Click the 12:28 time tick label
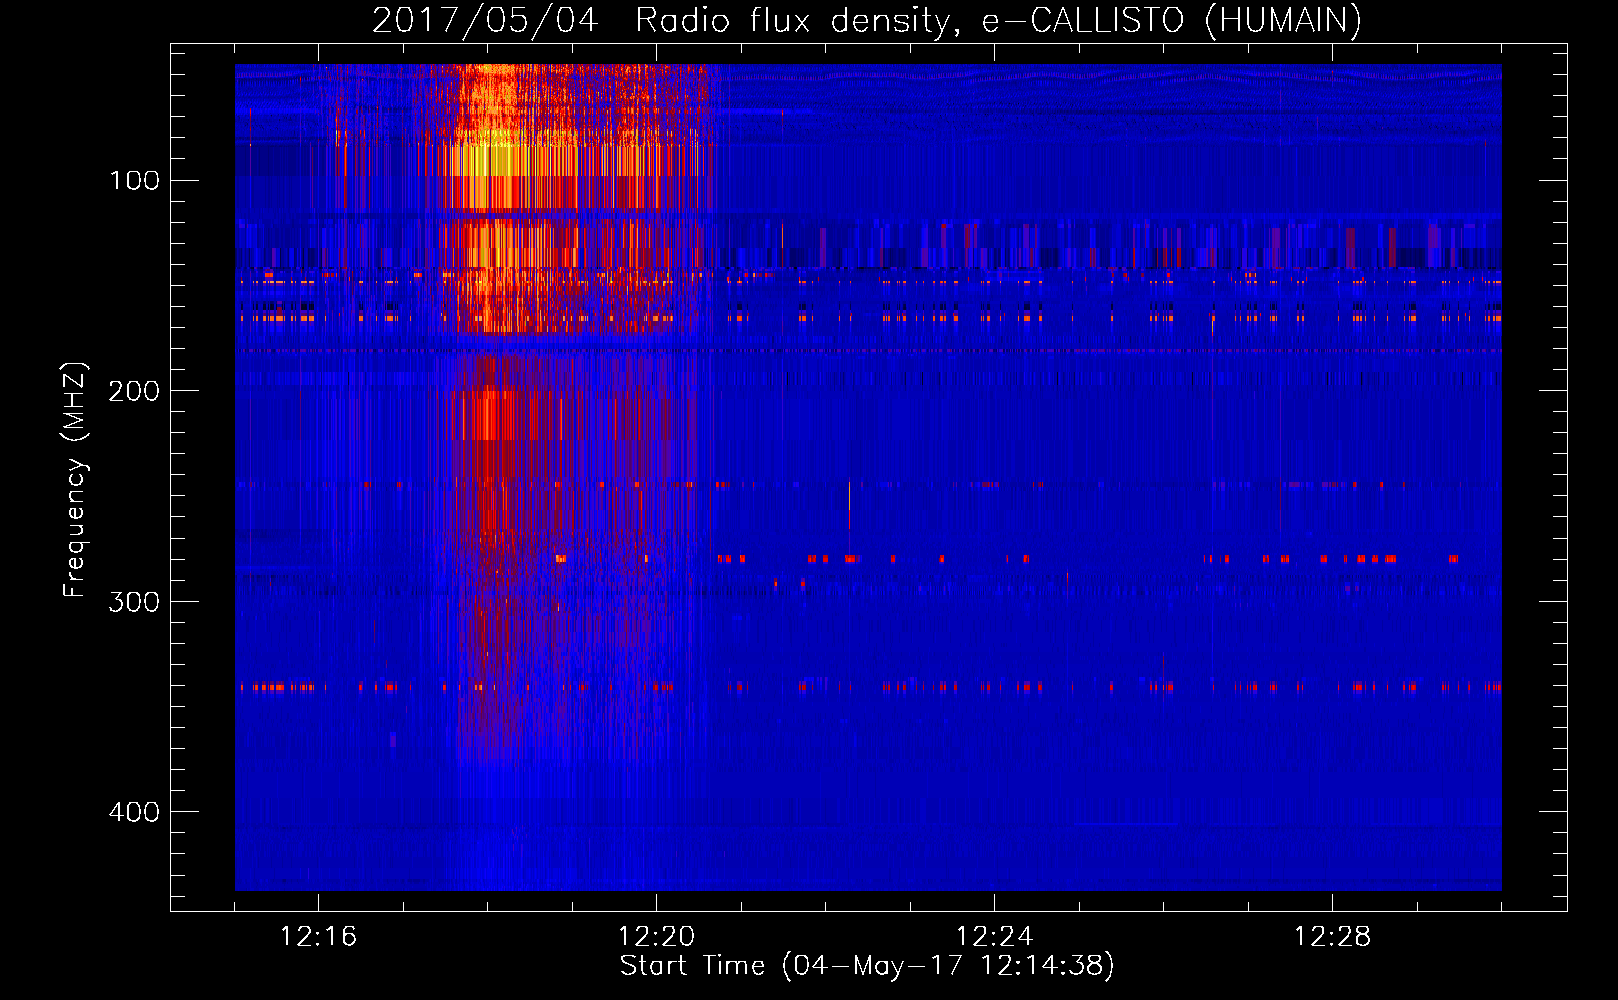The width and height of the screenshot is (1618, 1000). click(x=1332, y=937)
